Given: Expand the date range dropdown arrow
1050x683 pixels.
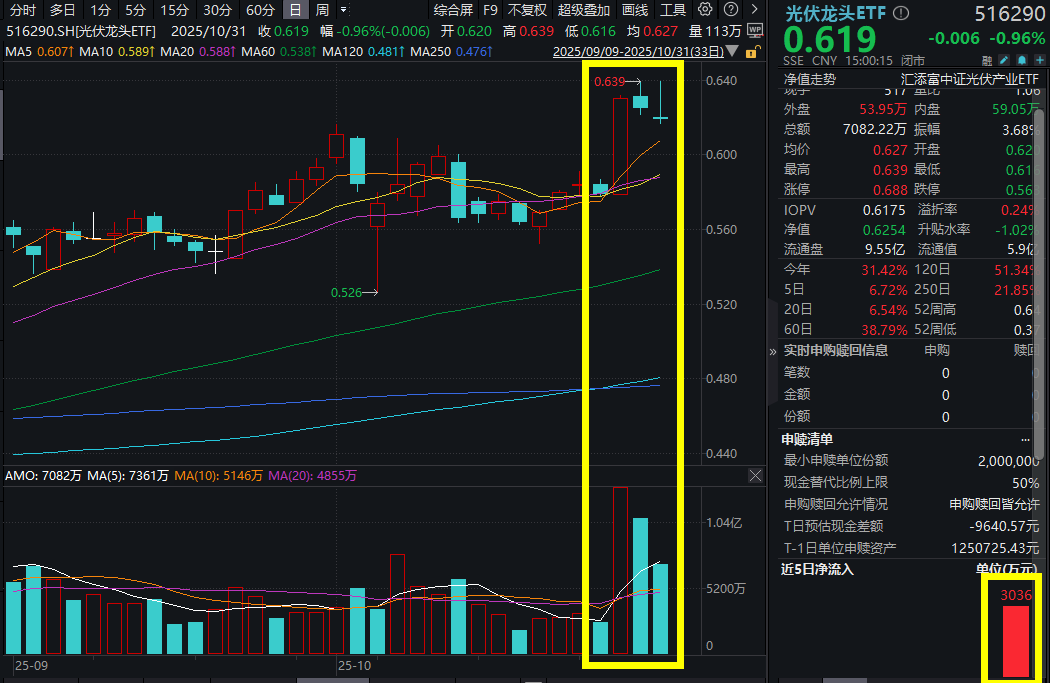Looking at the screenshot, I should point(732,52).
